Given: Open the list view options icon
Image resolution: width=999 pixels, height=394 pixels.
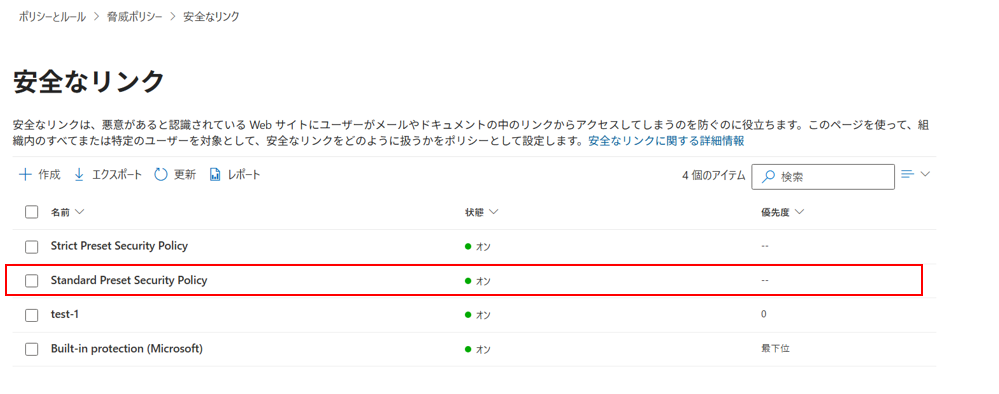Looking at the screenshot, I should [908, 173].
